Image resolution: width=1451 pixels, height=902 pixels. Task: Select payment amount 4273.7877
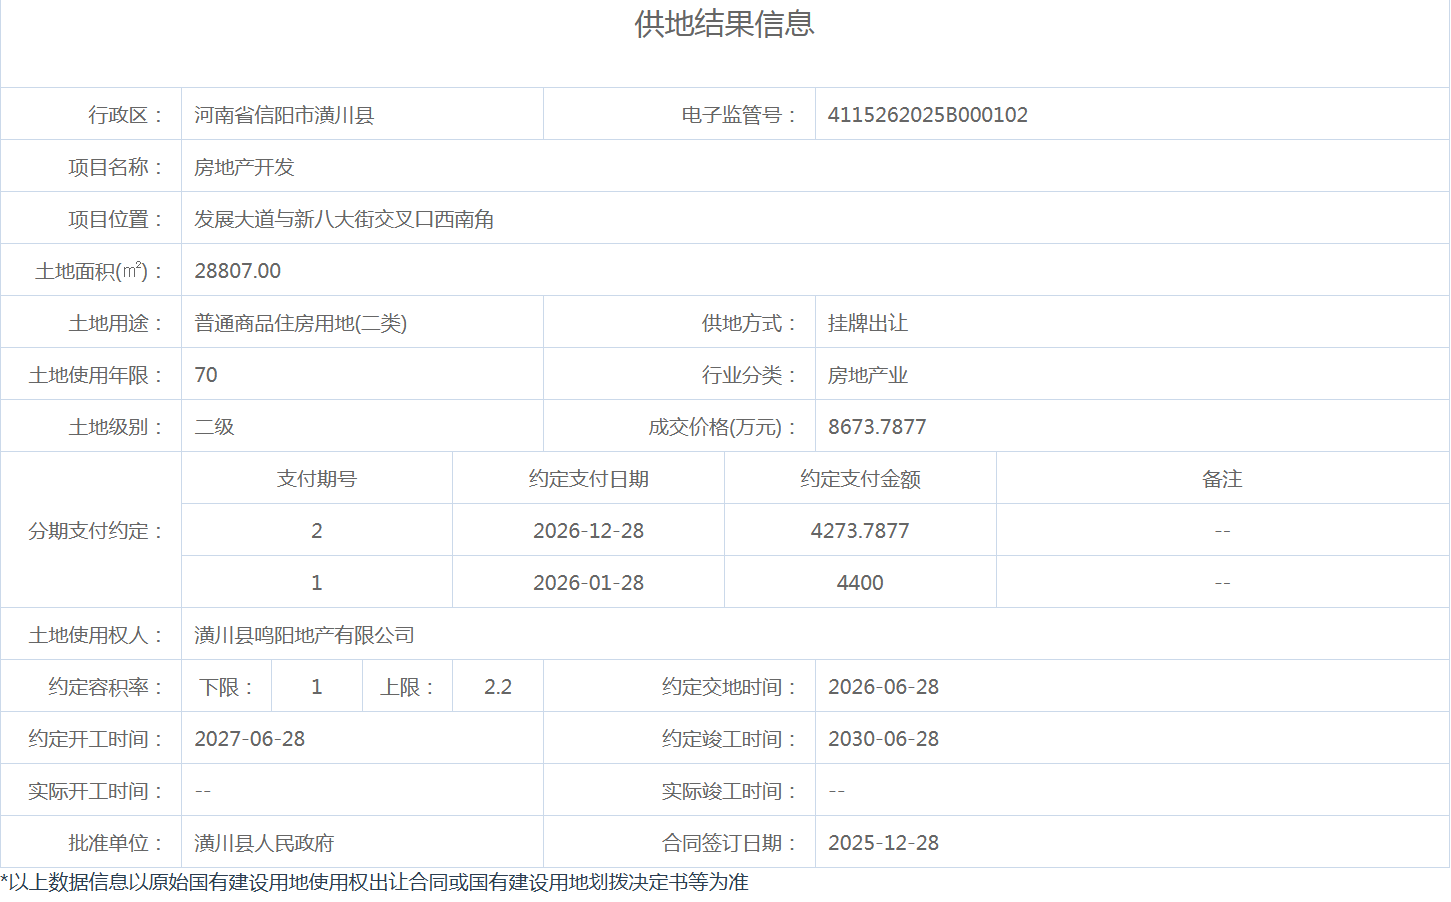(860, 531)
